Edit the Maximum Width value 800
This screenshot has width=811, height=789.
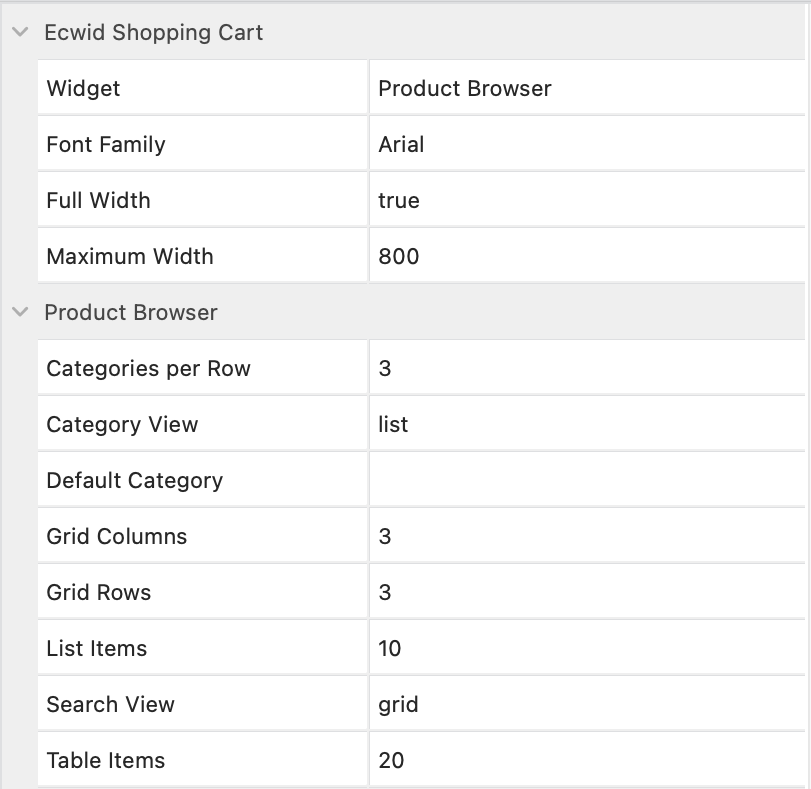click(x=397, y=256)
